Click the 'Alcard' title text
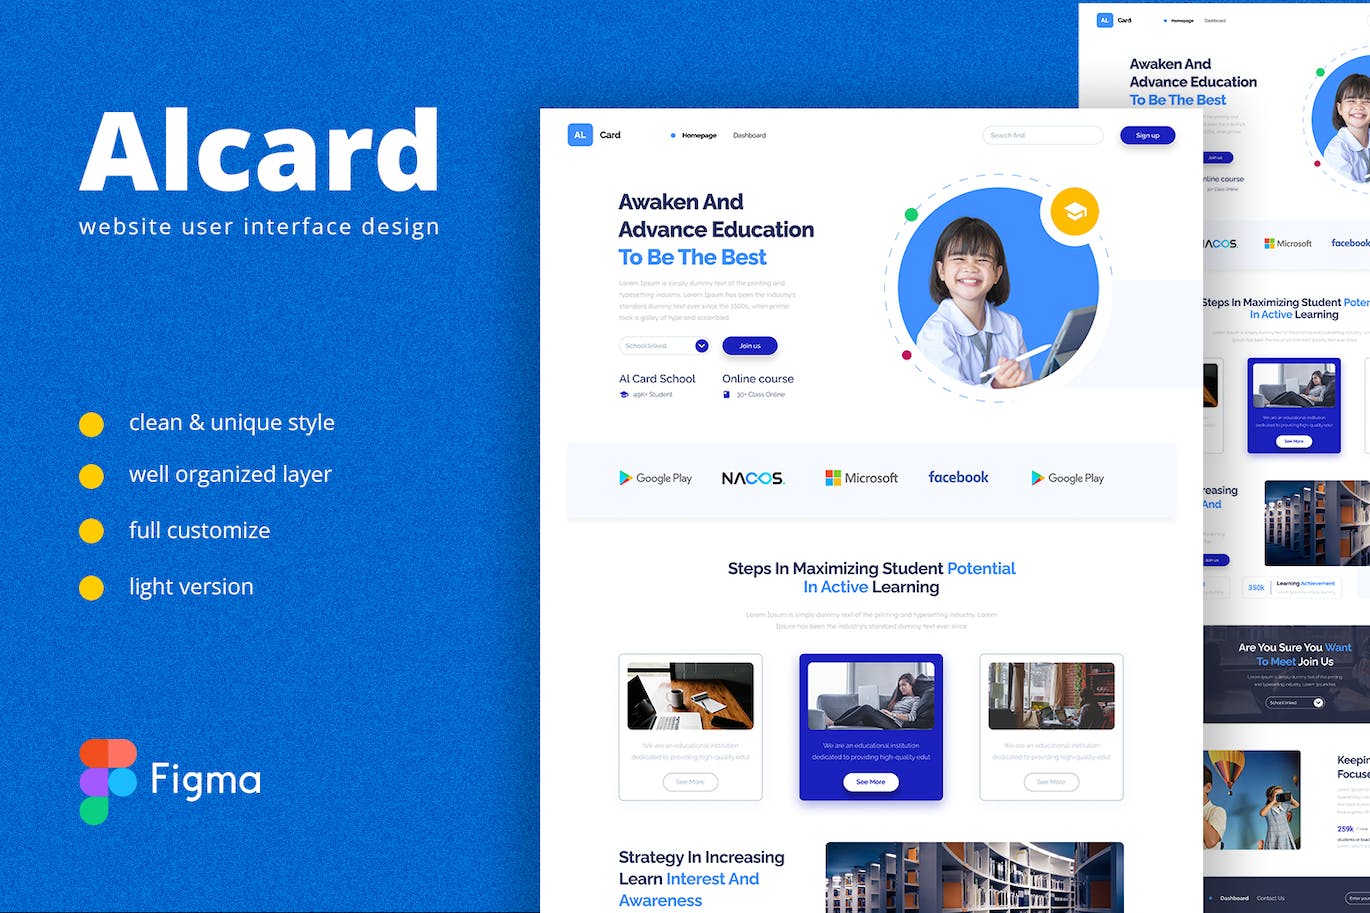Viewport: 1370px width, 913px height. pyautogui.click(x=260, y=150)
